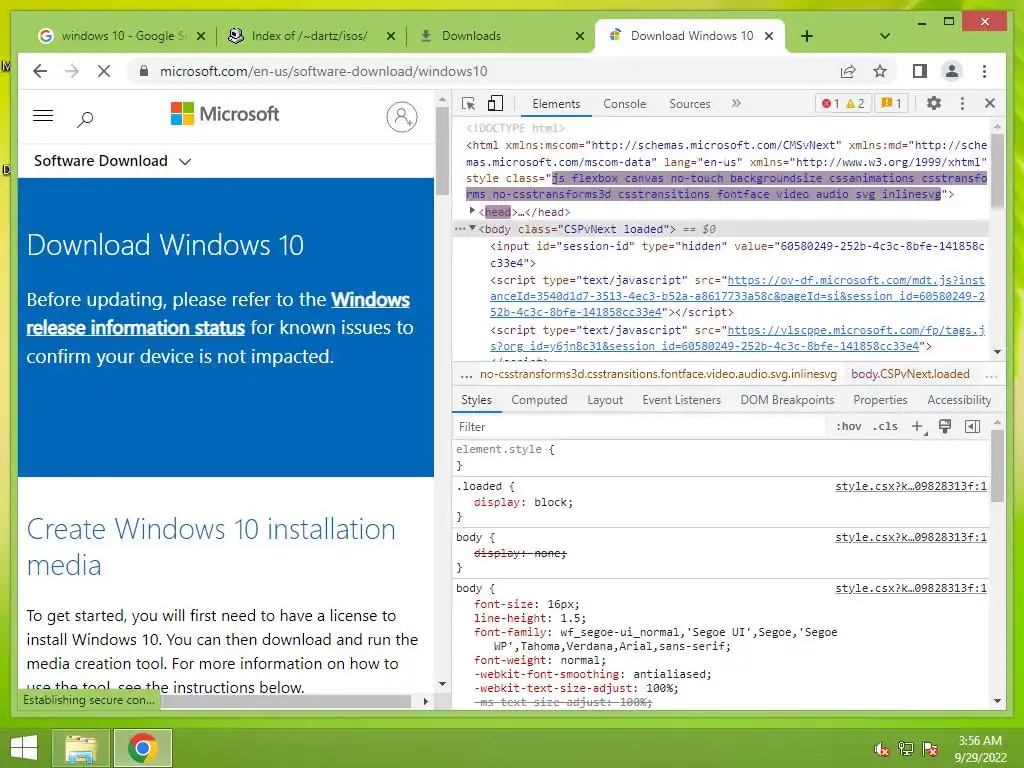1024x768 pixels.
Task: Sign in with the account avatar icon
Action: click(x=402, y=117)
